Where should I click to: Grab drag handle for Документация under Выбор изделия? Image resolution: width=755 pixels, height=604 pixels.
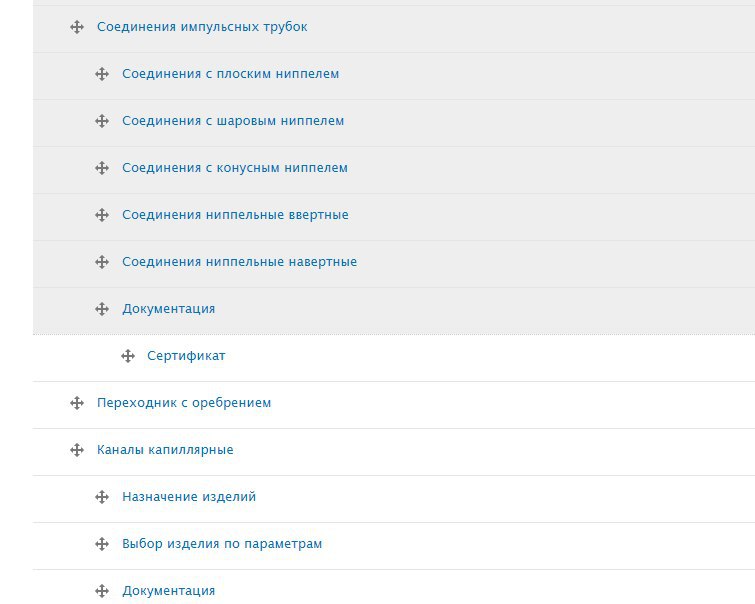[102, 591]
